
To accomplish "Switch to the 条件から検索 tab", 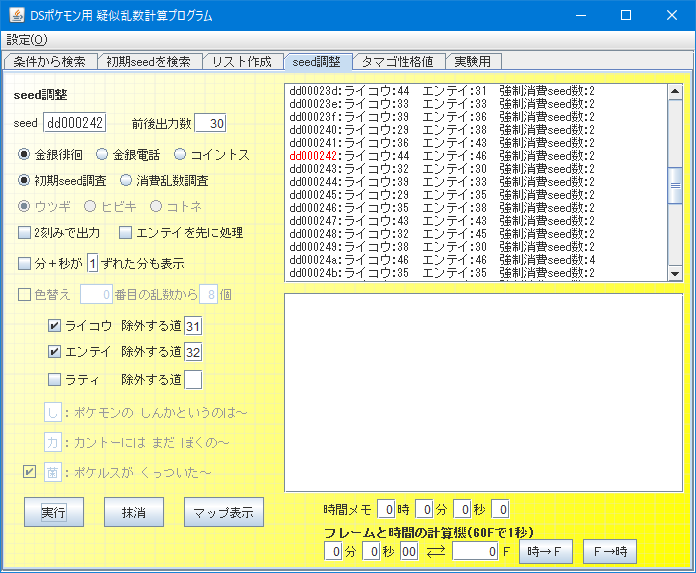I will pos(50,61).
